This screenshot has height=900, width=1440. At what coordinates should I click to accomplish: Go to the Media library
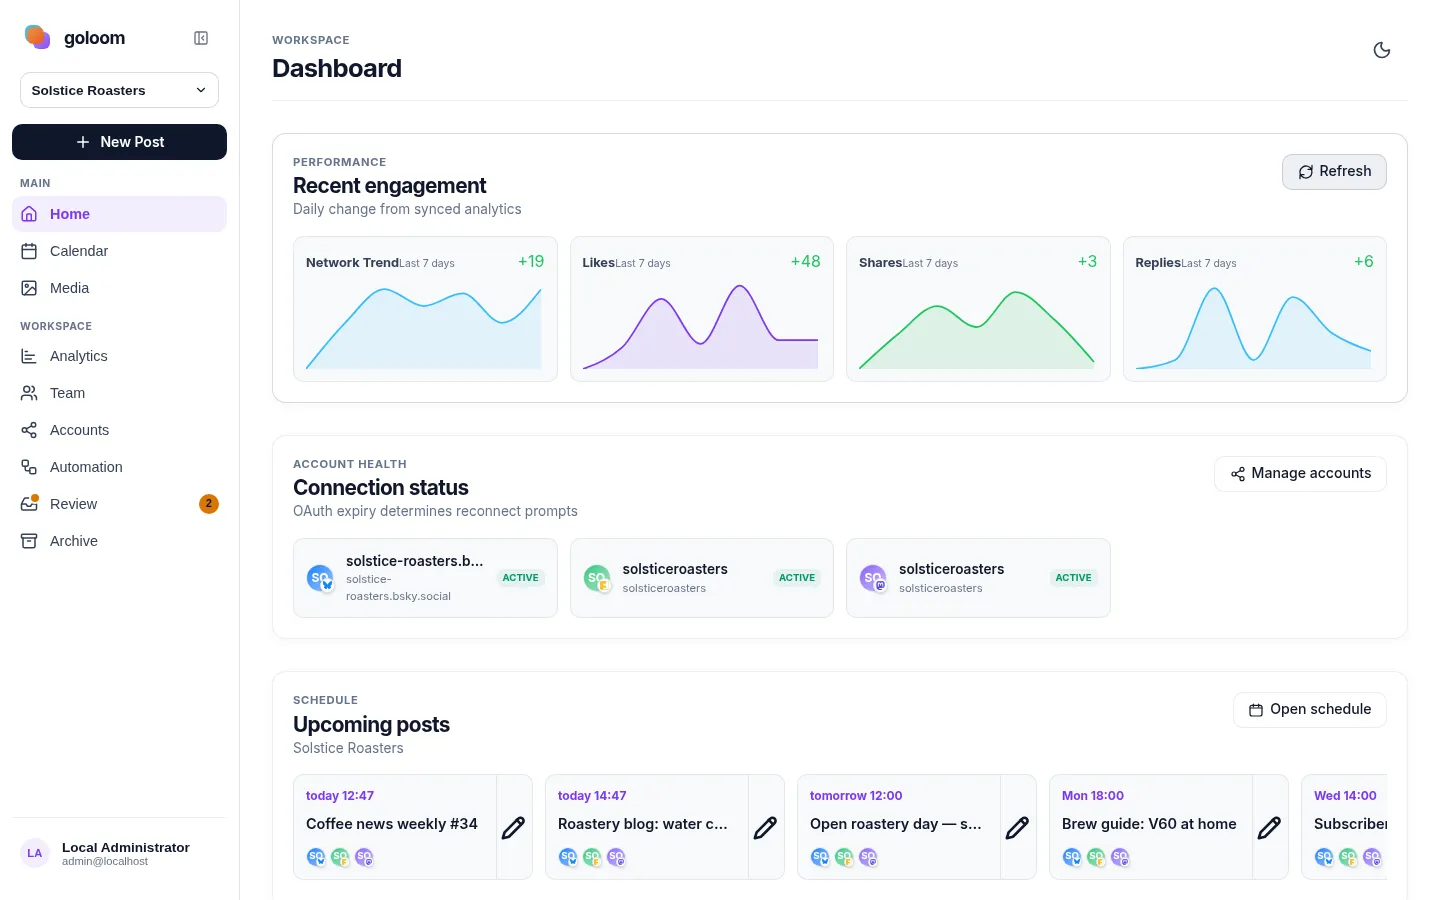119,288
